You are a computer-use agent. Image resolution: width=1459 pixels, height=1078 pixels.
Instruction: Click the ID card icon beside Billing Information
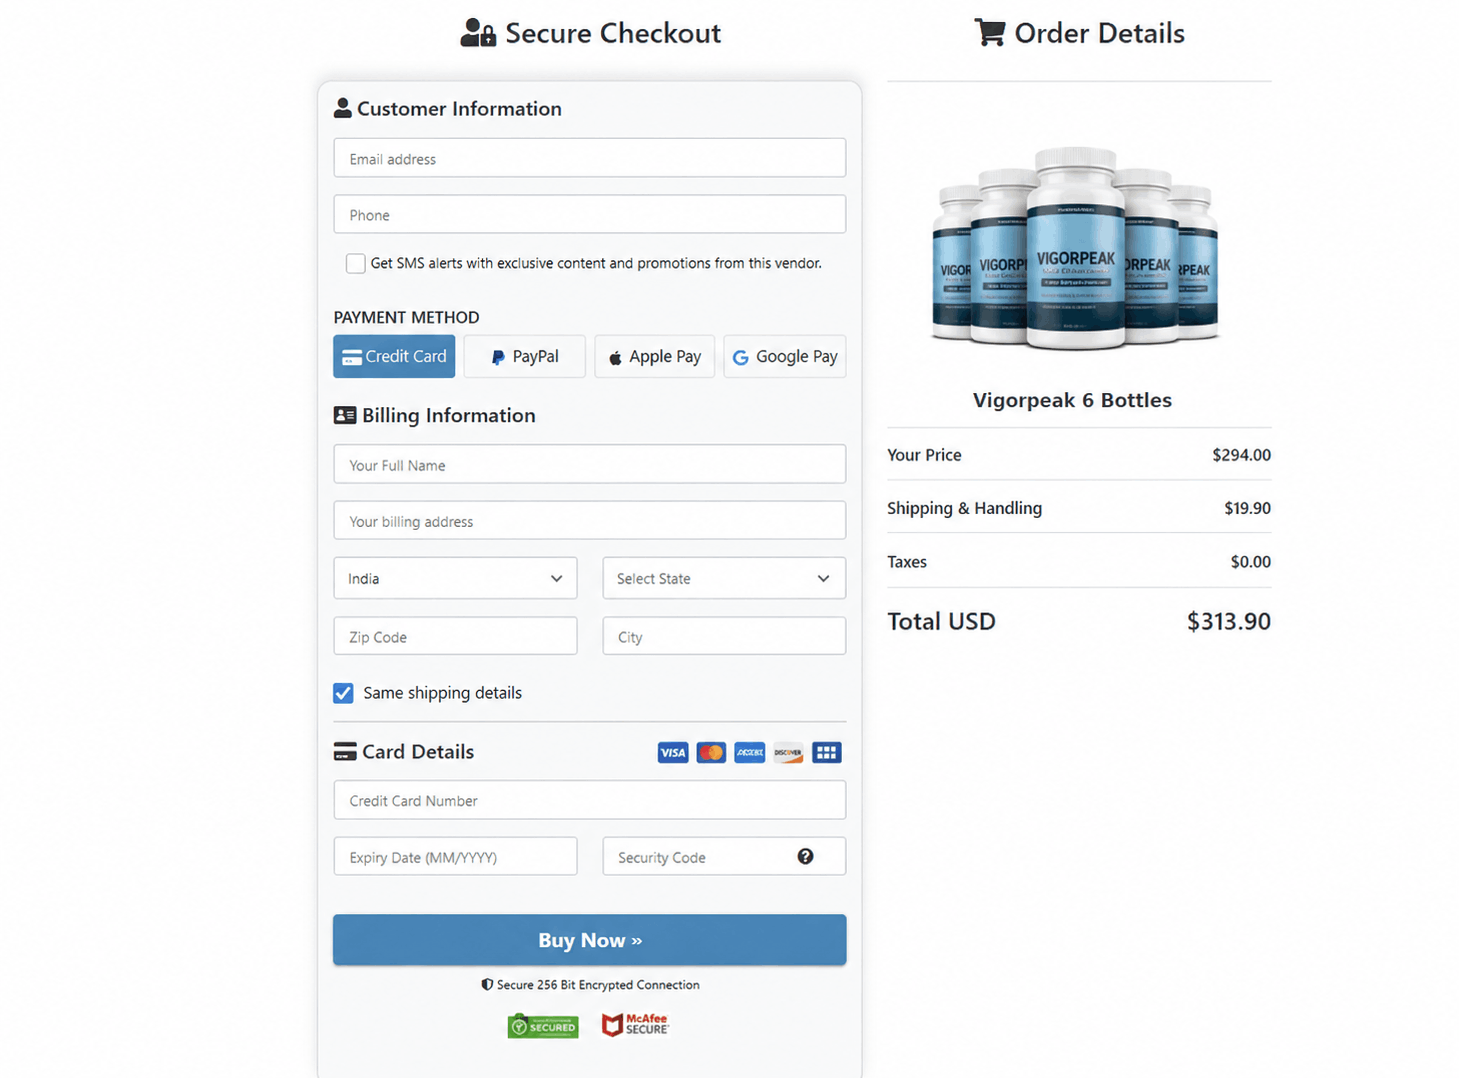345,415
